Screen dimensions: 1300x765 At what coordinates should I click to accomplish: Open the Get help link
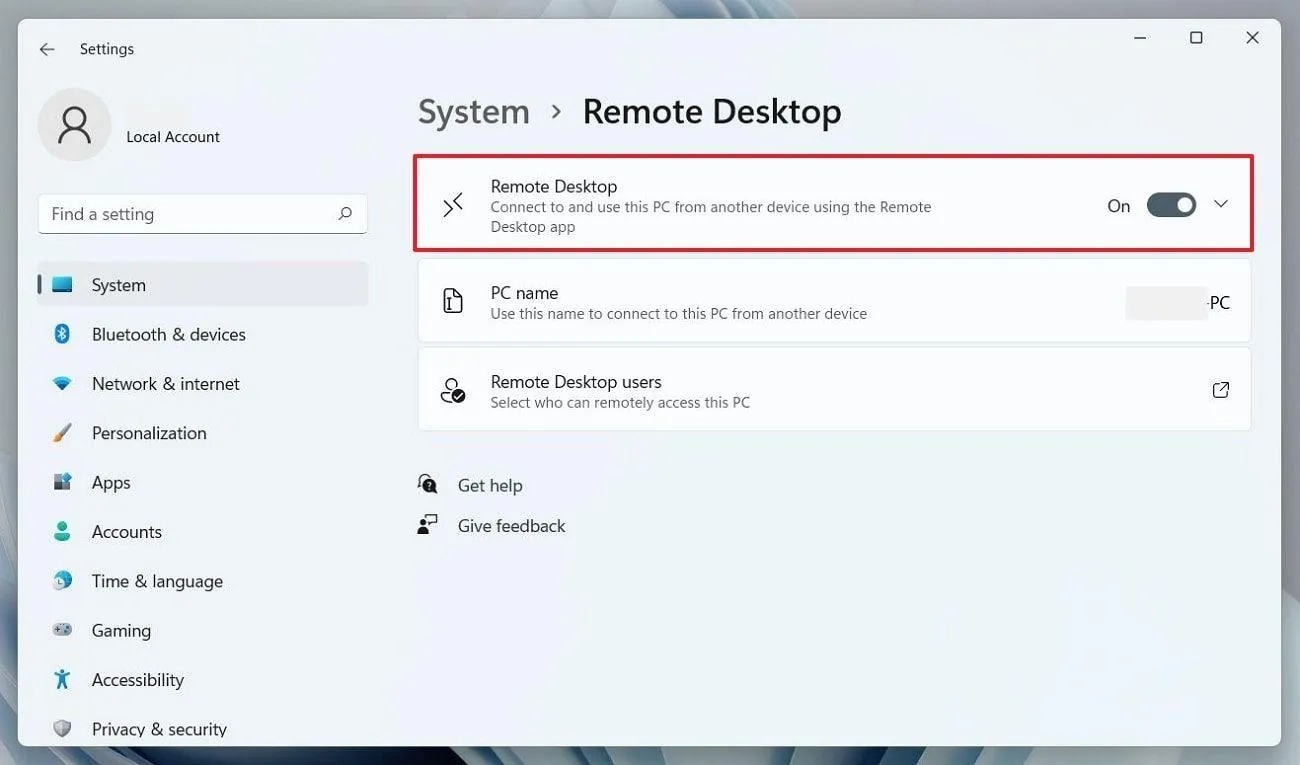pos(490,485)
